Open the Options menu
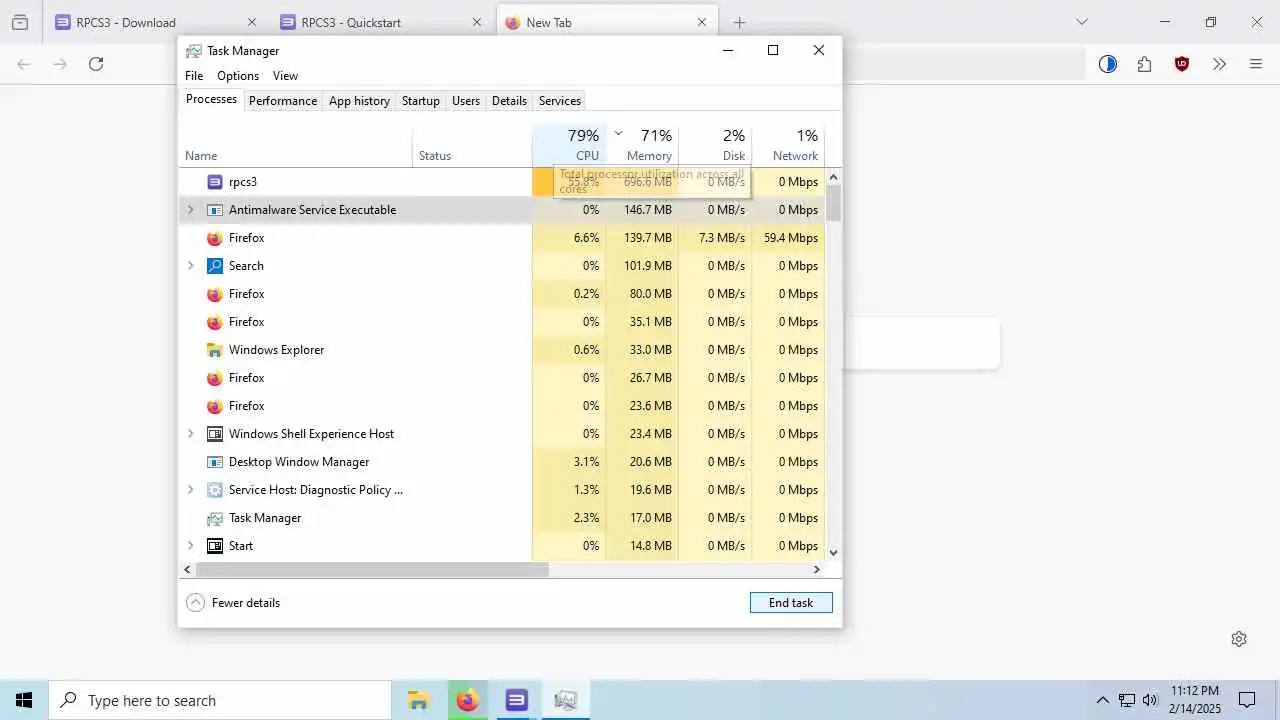This screenshot has width=1280, height=720. 238,76
